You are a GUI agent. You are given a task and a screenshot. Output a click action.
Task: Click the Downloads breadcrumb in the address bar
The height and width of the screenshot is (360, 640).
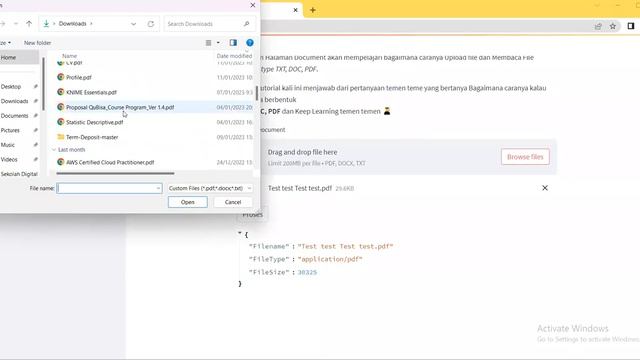point(73,24)
